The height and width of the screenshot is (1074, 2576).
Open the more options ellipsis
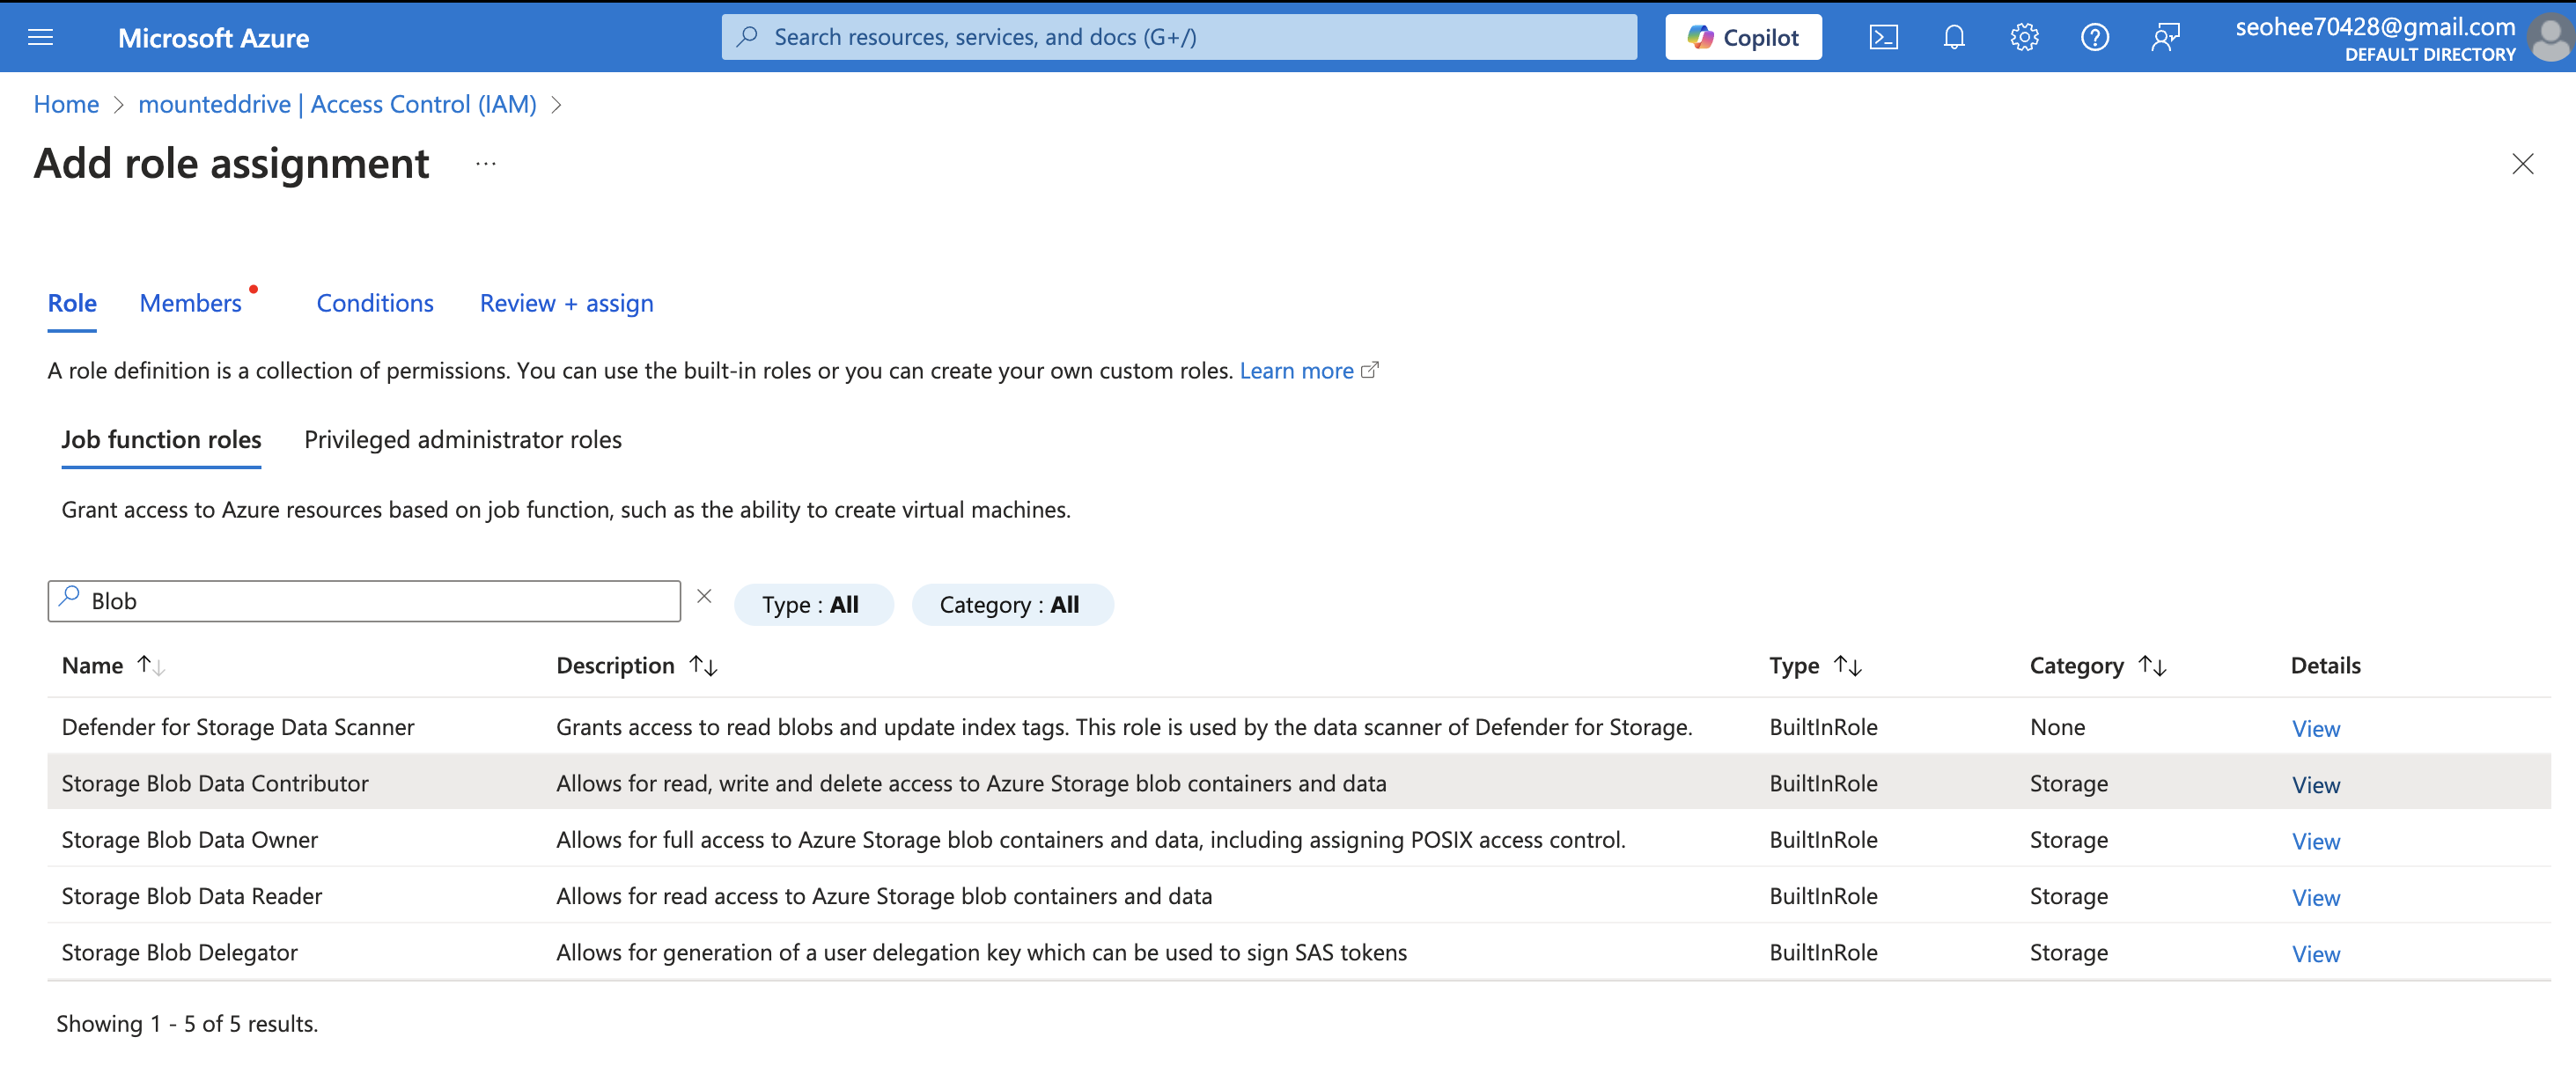pos(486,163)
